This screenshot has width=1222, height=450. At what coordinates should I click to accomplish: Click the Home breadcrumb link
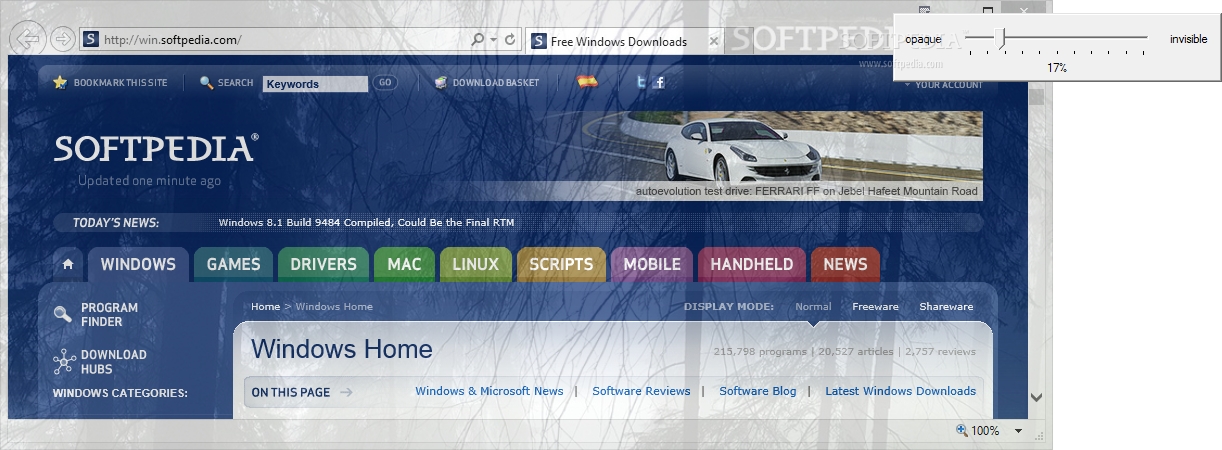[265, 307]
